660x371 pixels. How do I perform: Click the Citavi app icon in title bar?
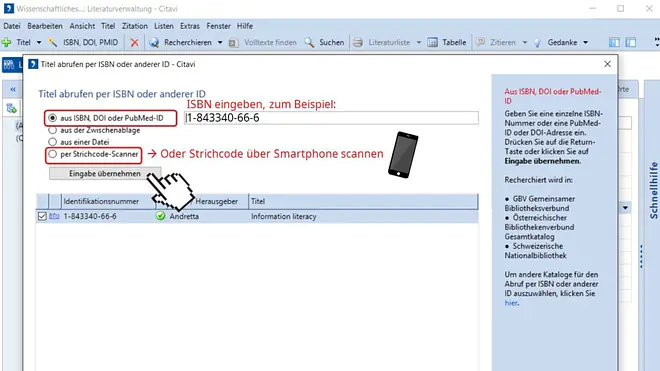[8, 8]
